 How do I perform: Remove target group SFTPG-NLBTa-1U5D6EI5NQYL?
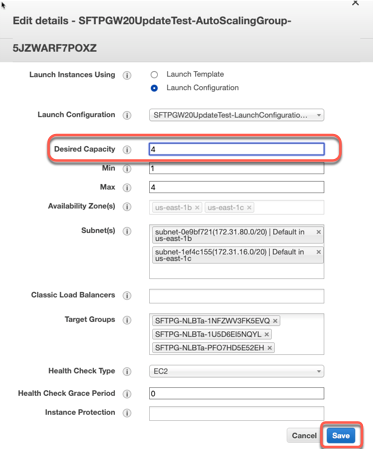(x=267, y=334)
